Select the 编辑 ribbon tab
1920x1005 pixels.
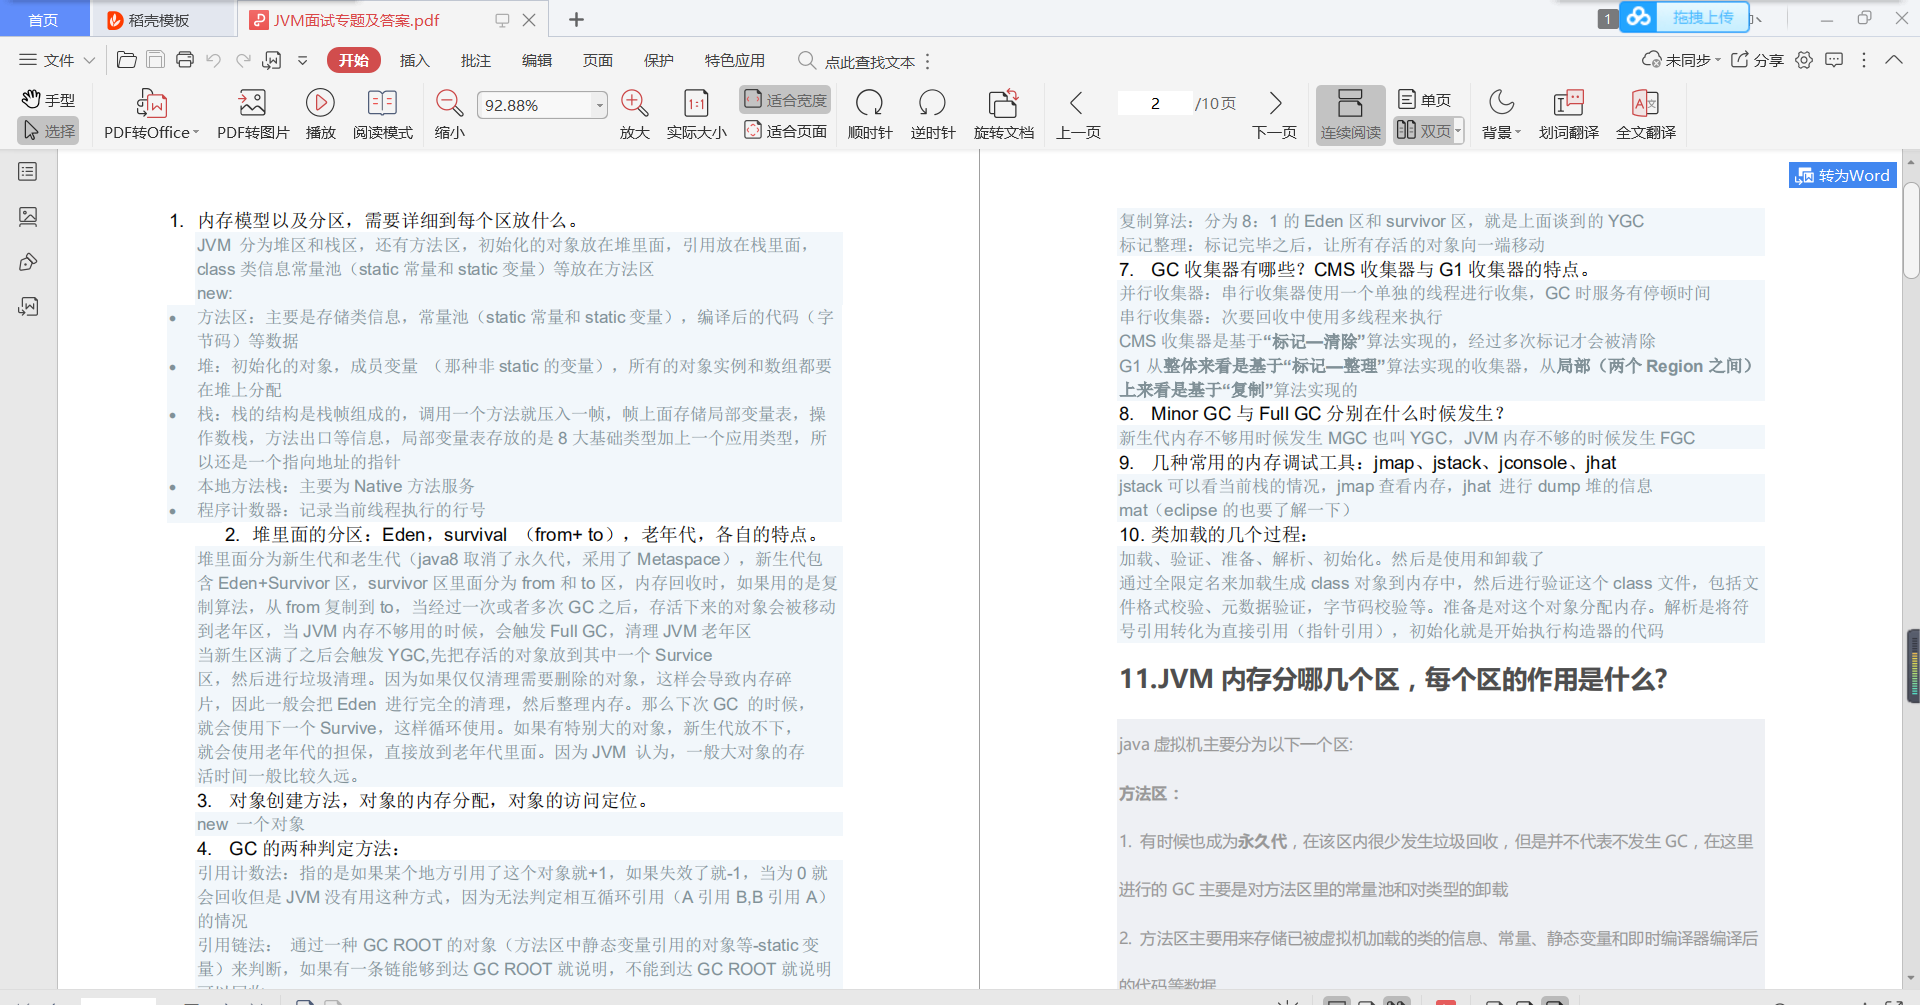coord(536,60)
